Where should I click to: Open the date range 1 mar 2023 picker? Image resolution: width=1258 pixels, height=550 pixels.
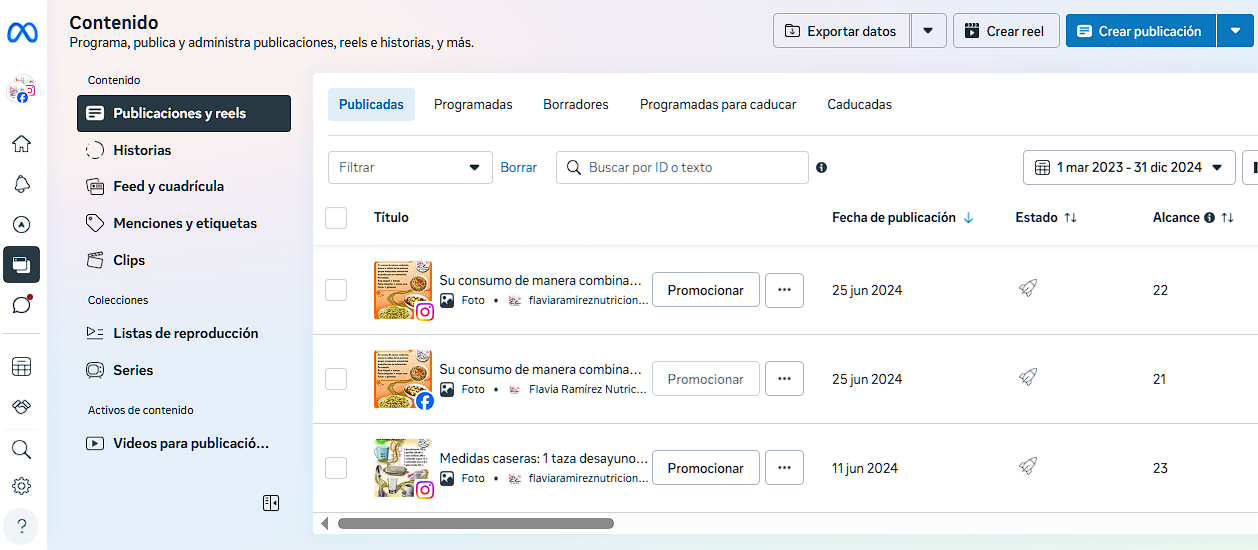pyautogui.click(x=1129, y=168)
